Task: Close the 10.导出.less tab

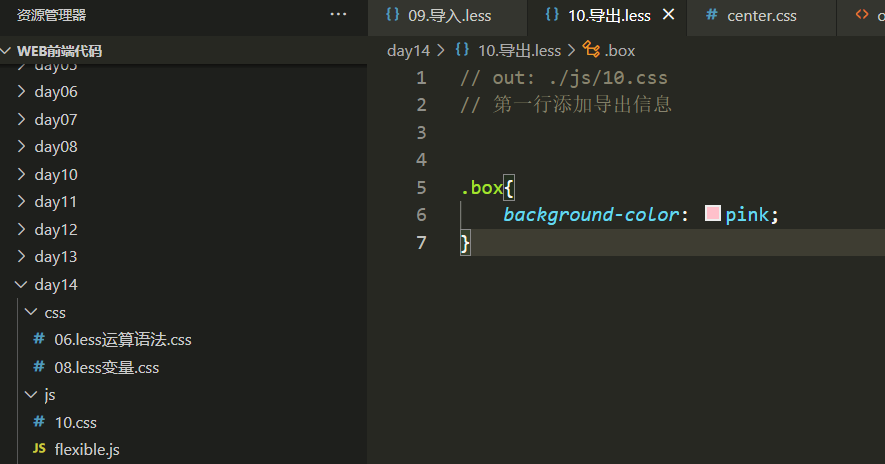Action: (668, 15)
